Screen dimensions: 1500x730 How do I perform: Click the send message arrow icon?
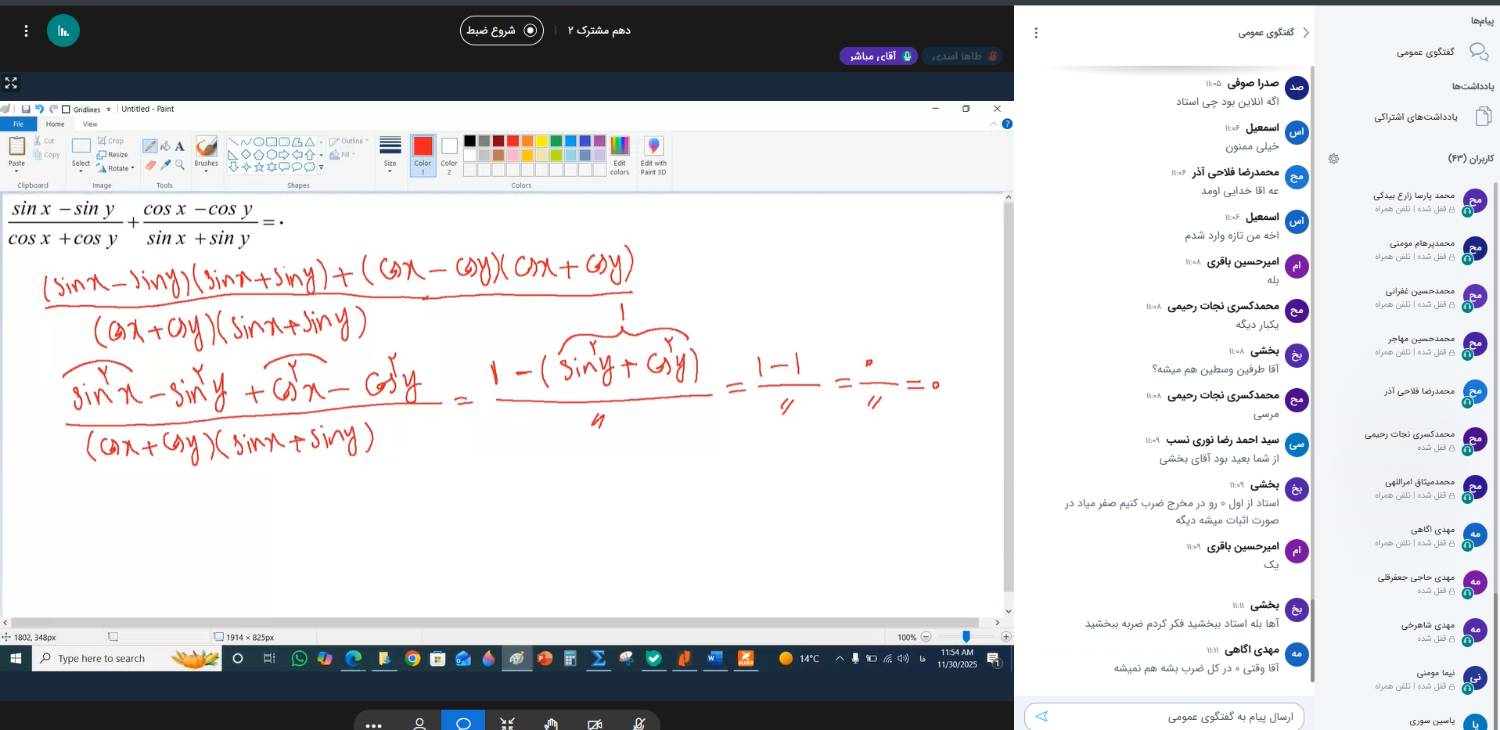[x=1042, y=716]
